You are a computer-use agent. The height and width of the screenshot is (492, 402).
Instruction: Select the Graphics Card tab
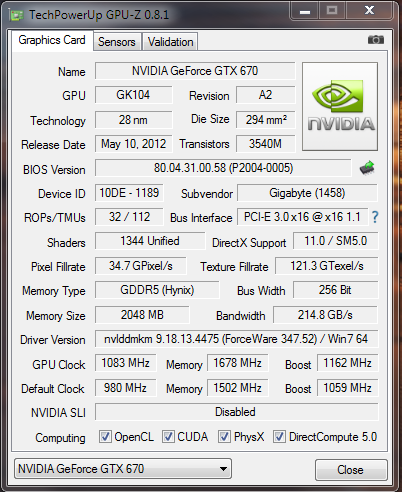(52, 40)
